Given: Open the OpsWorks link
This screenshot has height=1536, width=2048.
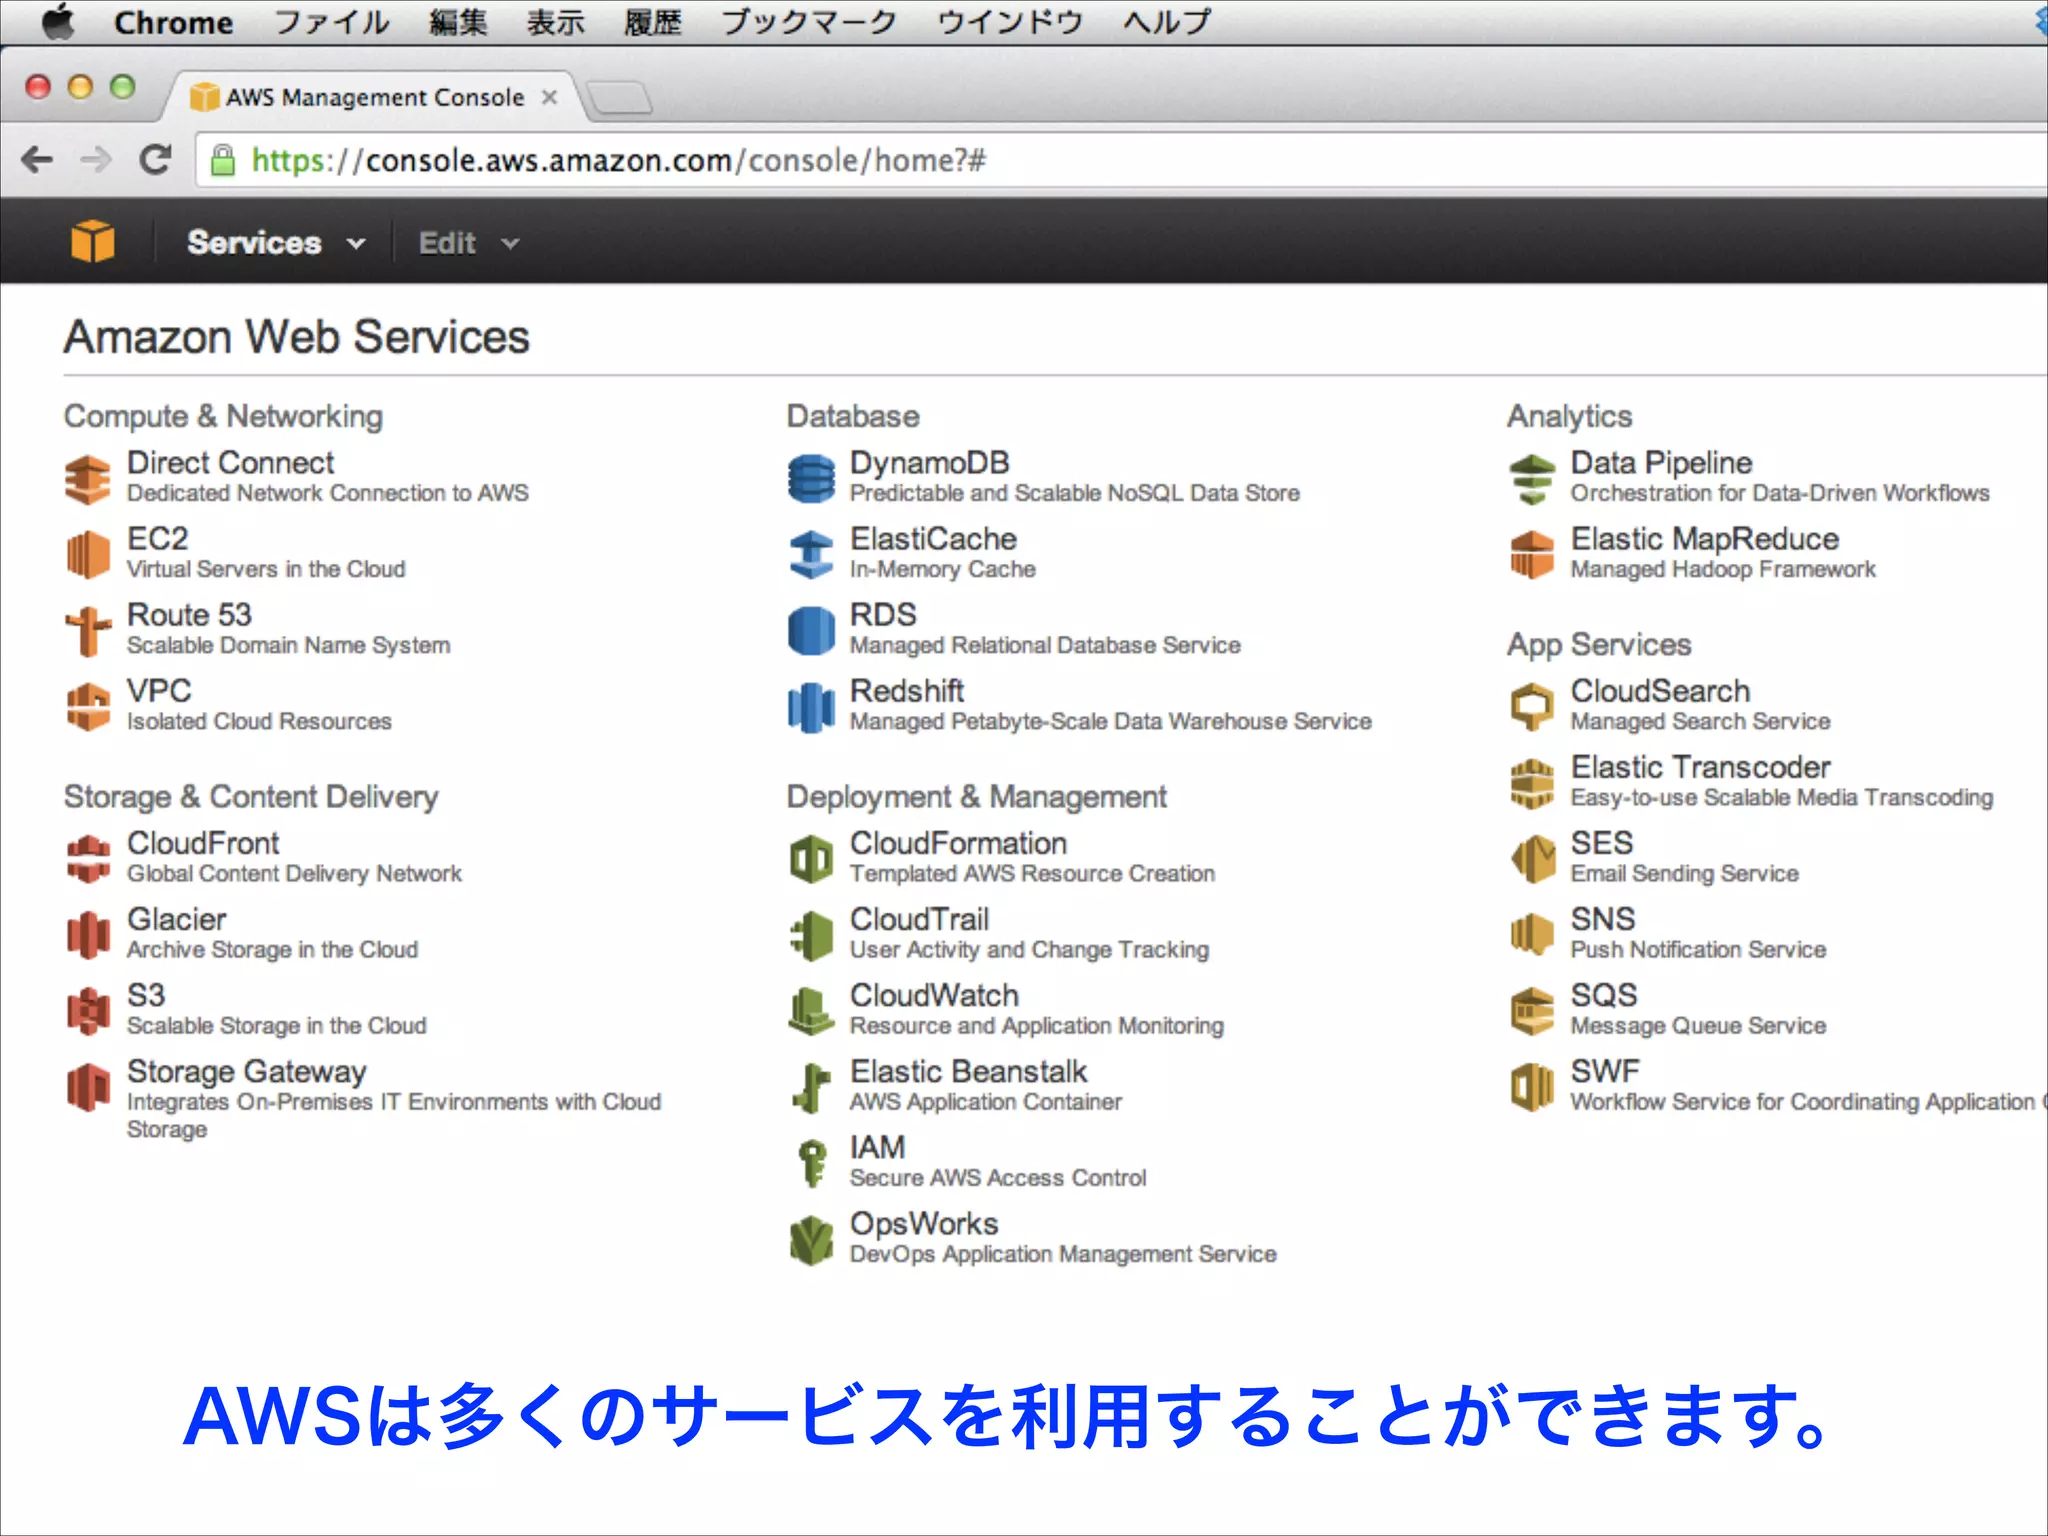Looking at the screenshot, I should pyautogui.click(x=924, y=1223).
